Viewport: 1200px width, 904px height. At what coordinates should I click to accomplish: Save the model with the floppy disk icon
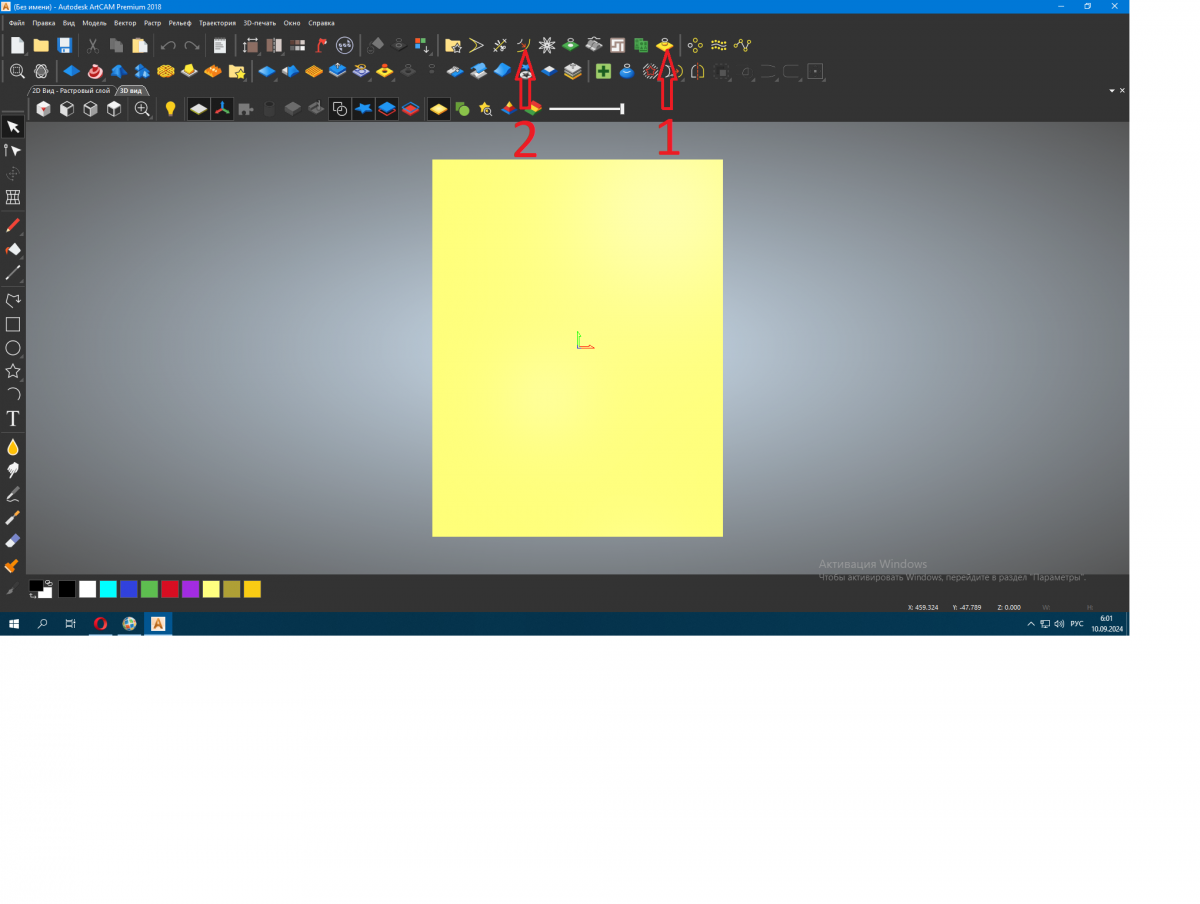point(64,45)
